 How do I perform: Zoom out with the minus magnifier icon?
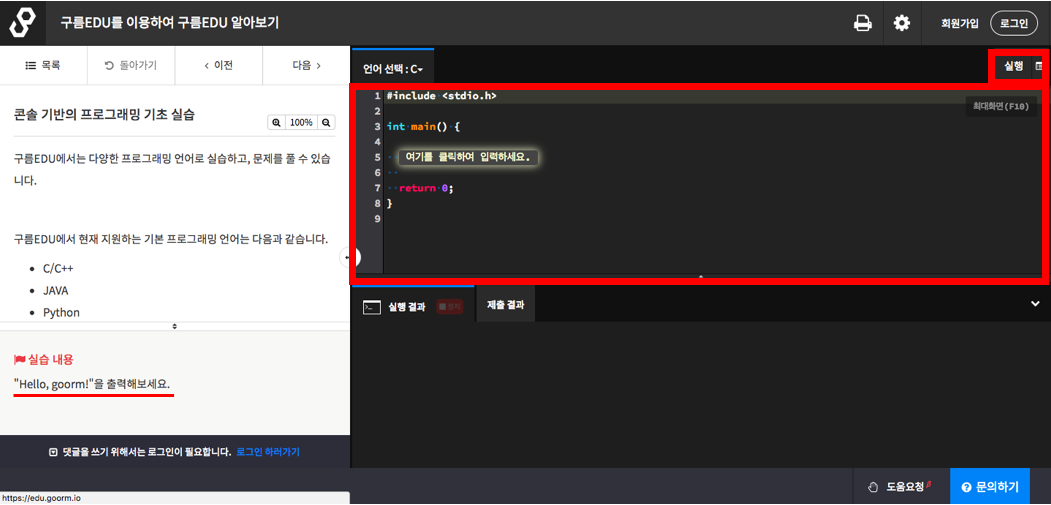tap(326, 123)
